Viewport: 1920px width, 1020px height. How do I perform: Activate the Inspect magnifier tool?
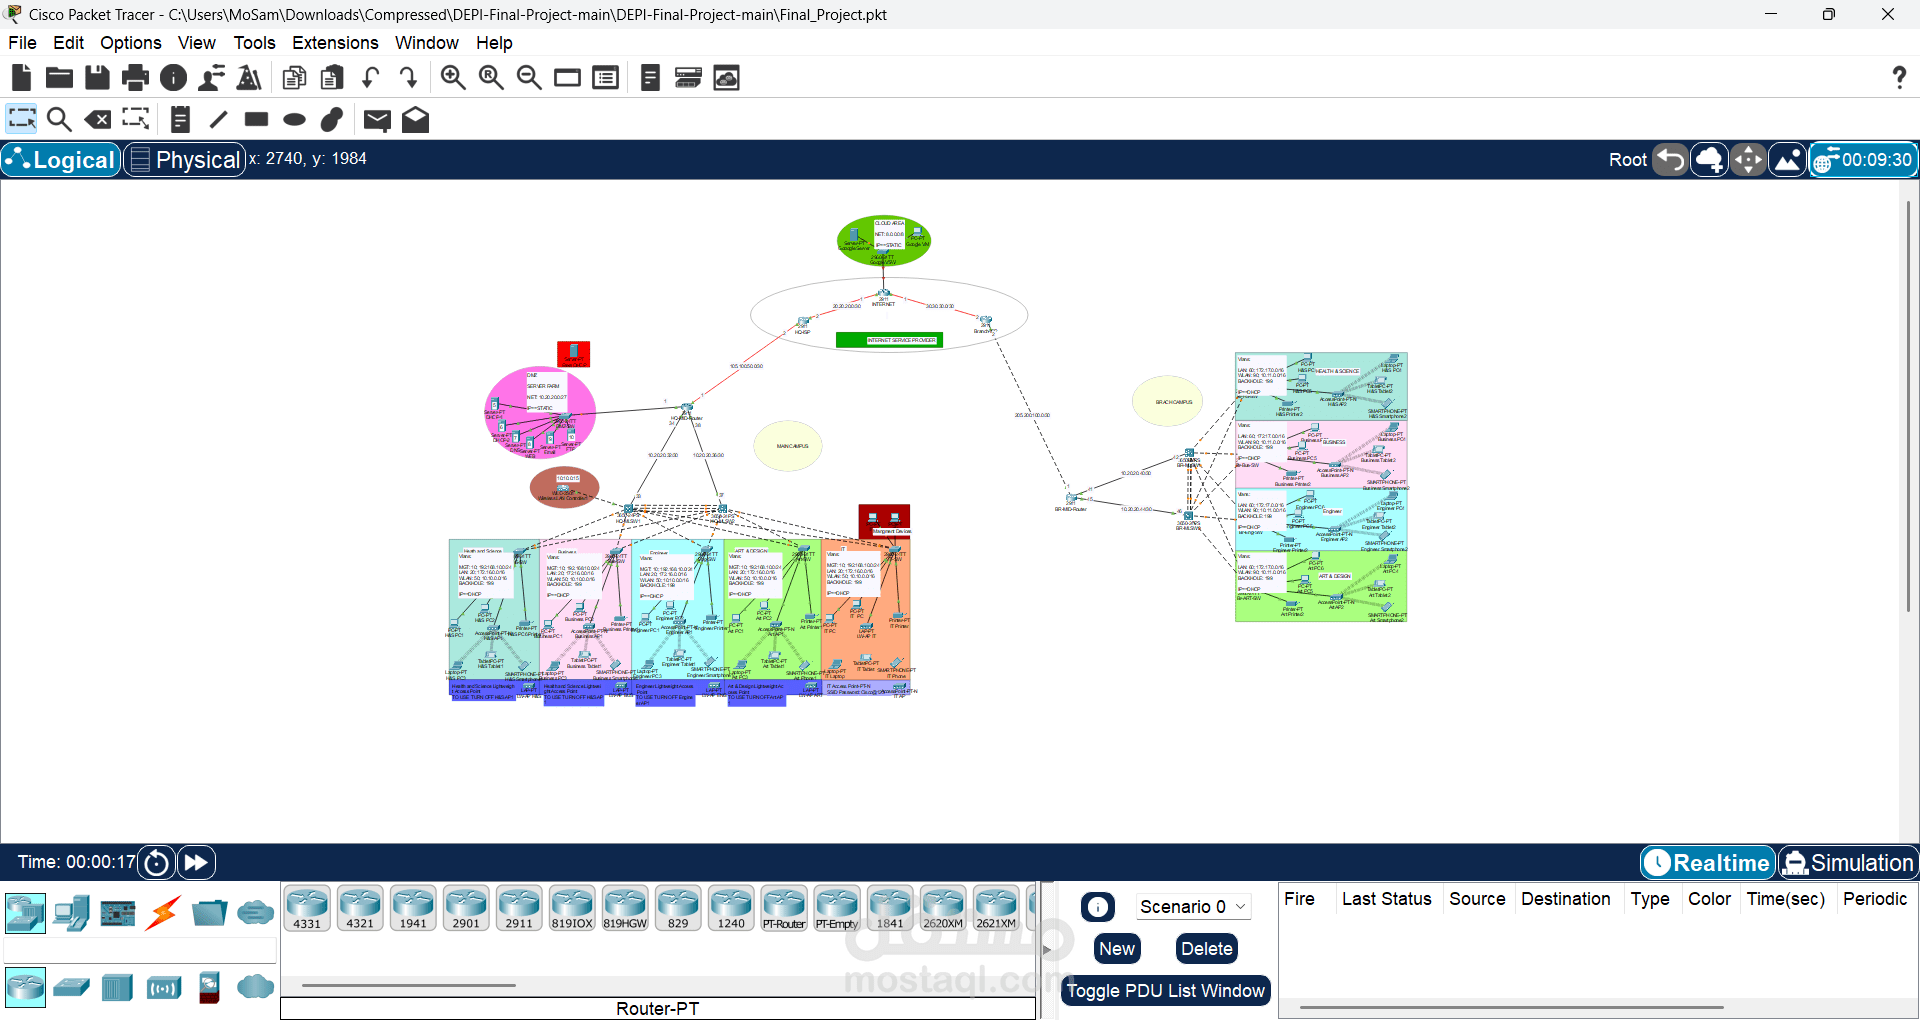point(59,119)
